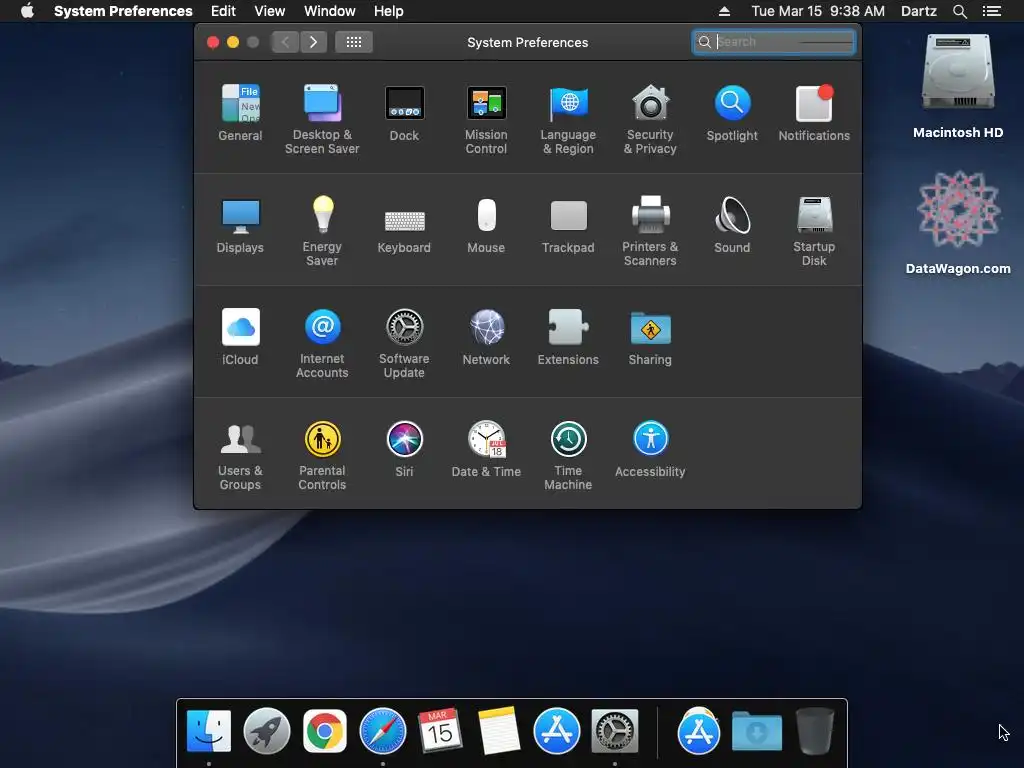Open the System Preferences app menu
Viewport: 1024px width, 768px height.
123,11
